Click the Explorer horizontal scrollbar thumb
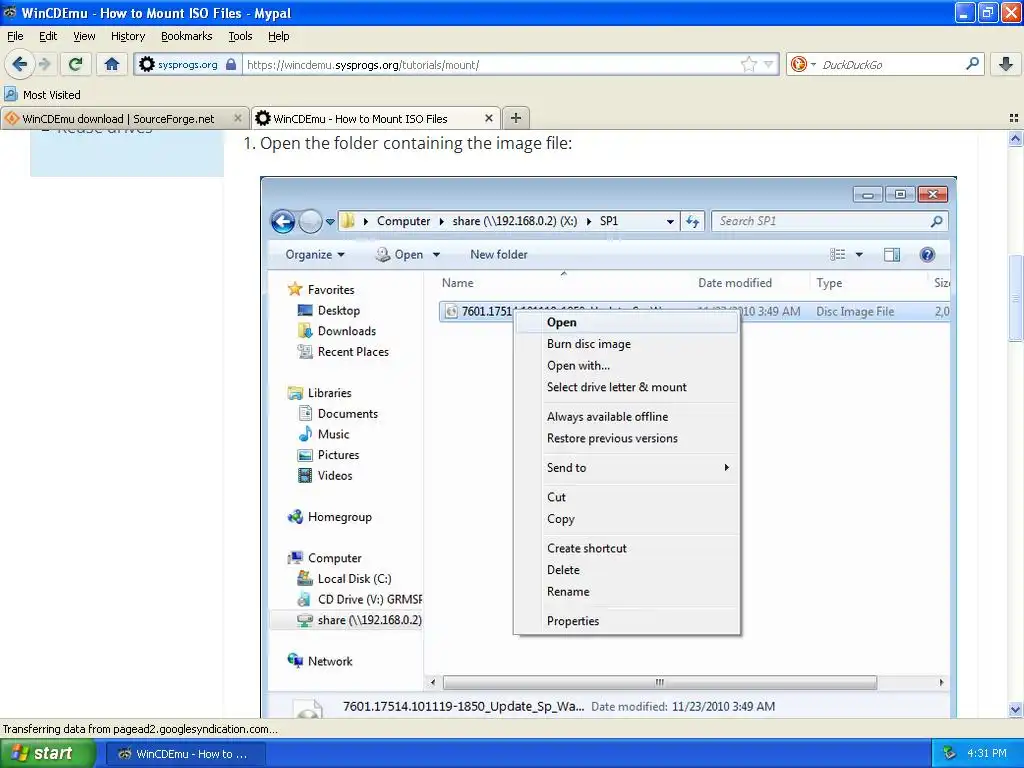1024x768 pixels. 660,682
